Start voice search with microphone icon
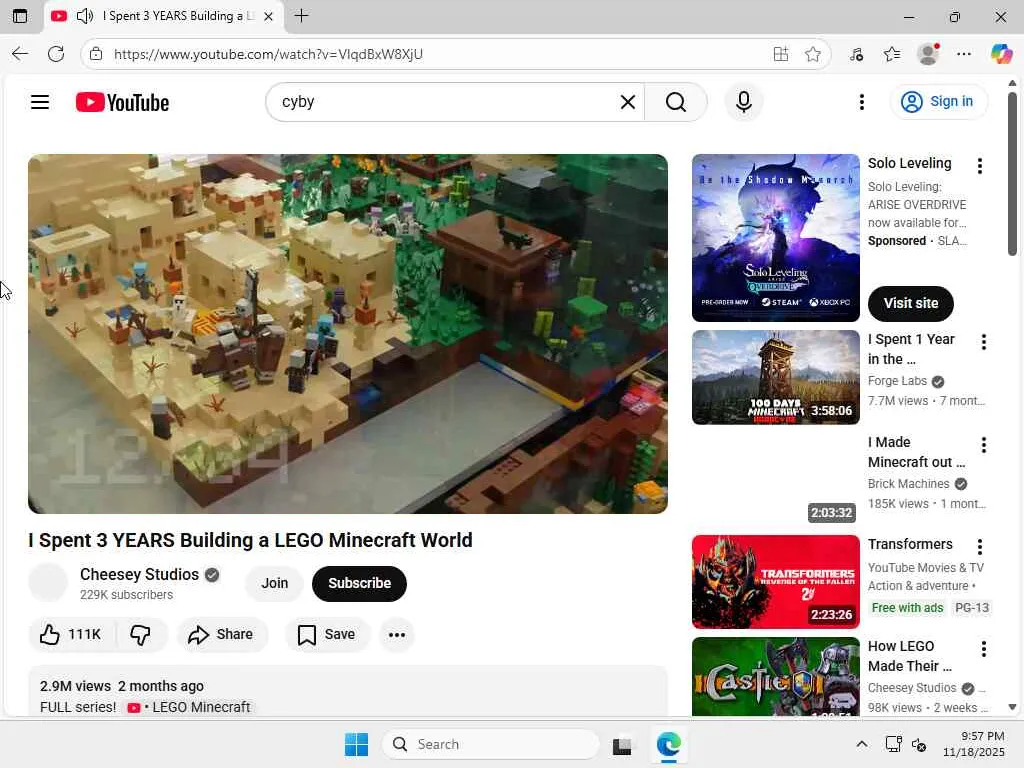 (x=743, y=102)
